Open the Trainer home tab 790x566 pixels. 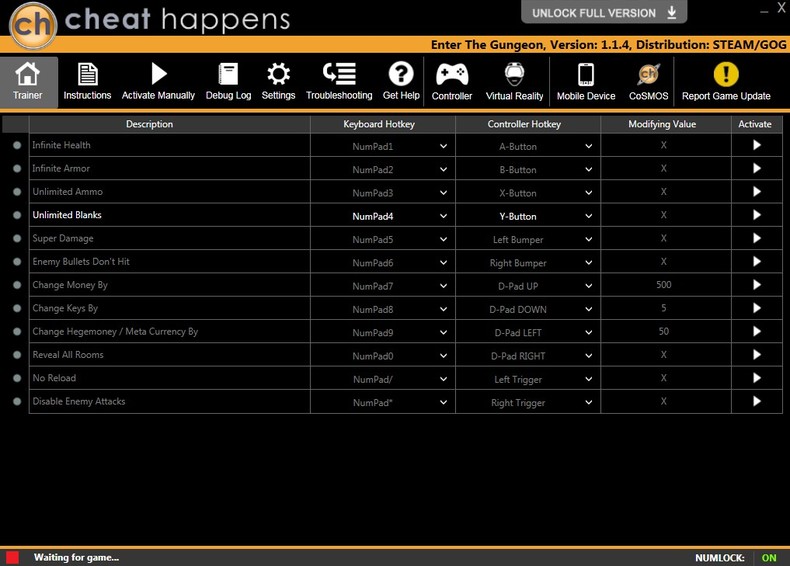[28, 82]
